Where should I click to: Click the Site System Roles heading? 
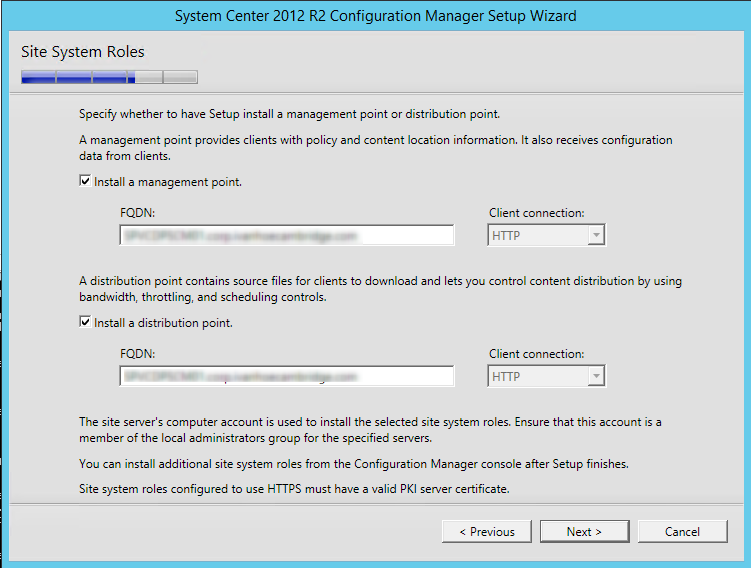click(83, 52)
